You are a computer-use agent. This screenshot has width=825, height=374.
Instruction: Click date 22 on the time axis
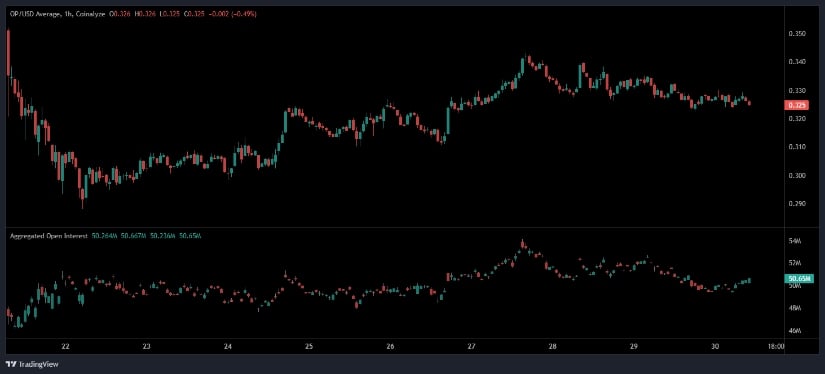click(x=66, y=347)
